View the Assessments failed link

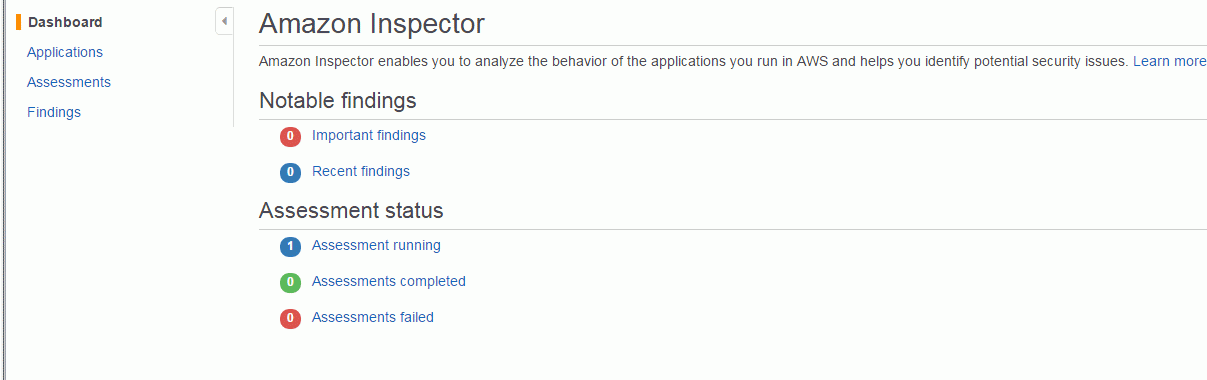pyautogui.click(x=373, y=317)
